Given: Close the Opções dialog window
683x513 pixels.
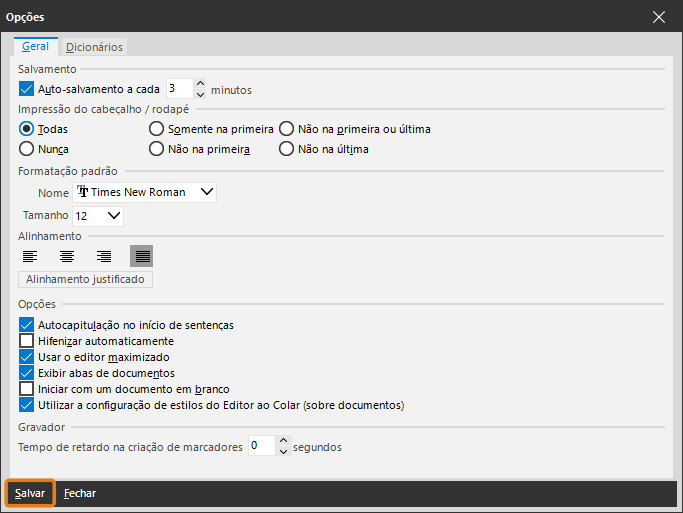Looking at the screenshot, I should coord(659,17).
